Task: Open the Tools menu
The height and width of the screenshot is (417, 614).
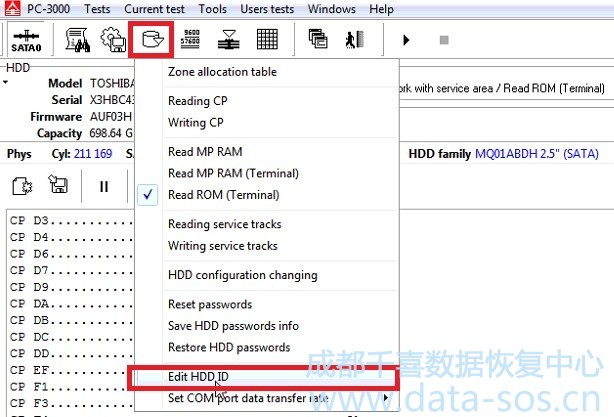Action: pyautogui.click(x=212, y=9)
